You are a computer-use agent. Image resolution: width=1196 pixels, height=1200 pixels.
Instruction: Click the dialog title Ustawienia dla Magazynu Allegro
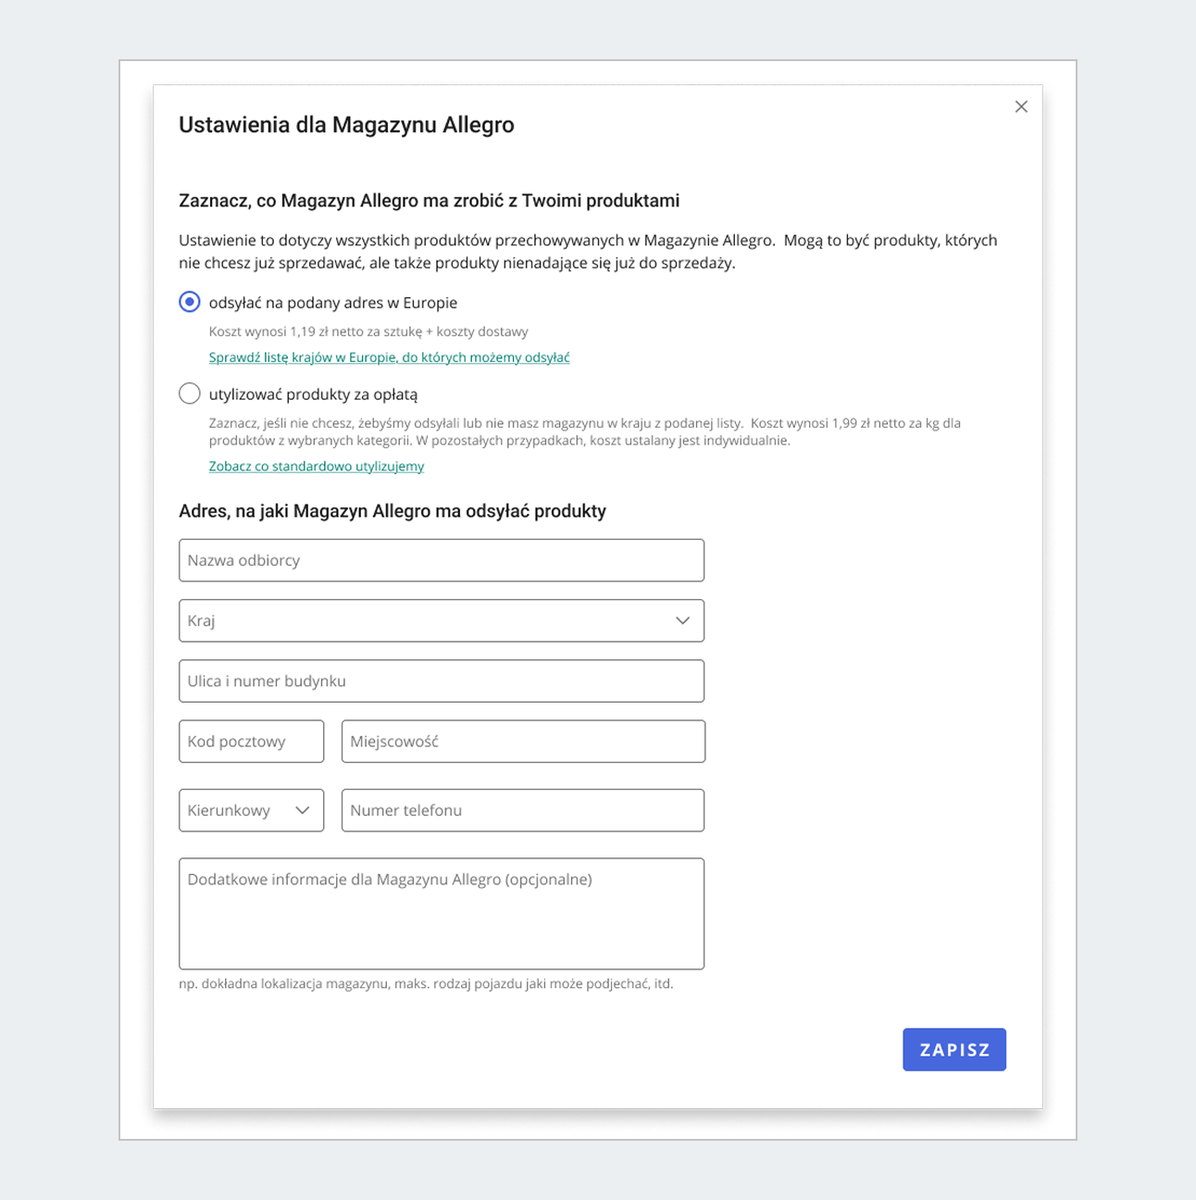[346, 125]
